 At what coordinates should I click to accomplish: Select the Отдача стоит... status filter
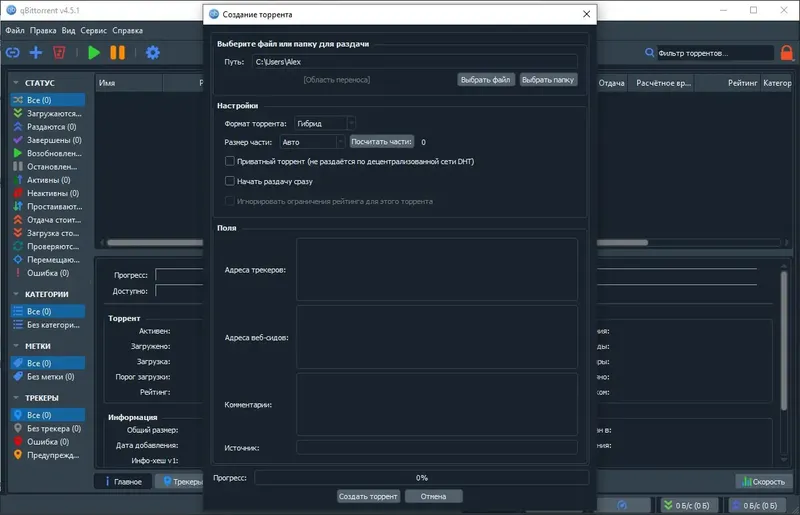pyautogui.click(x=48, y=219)
